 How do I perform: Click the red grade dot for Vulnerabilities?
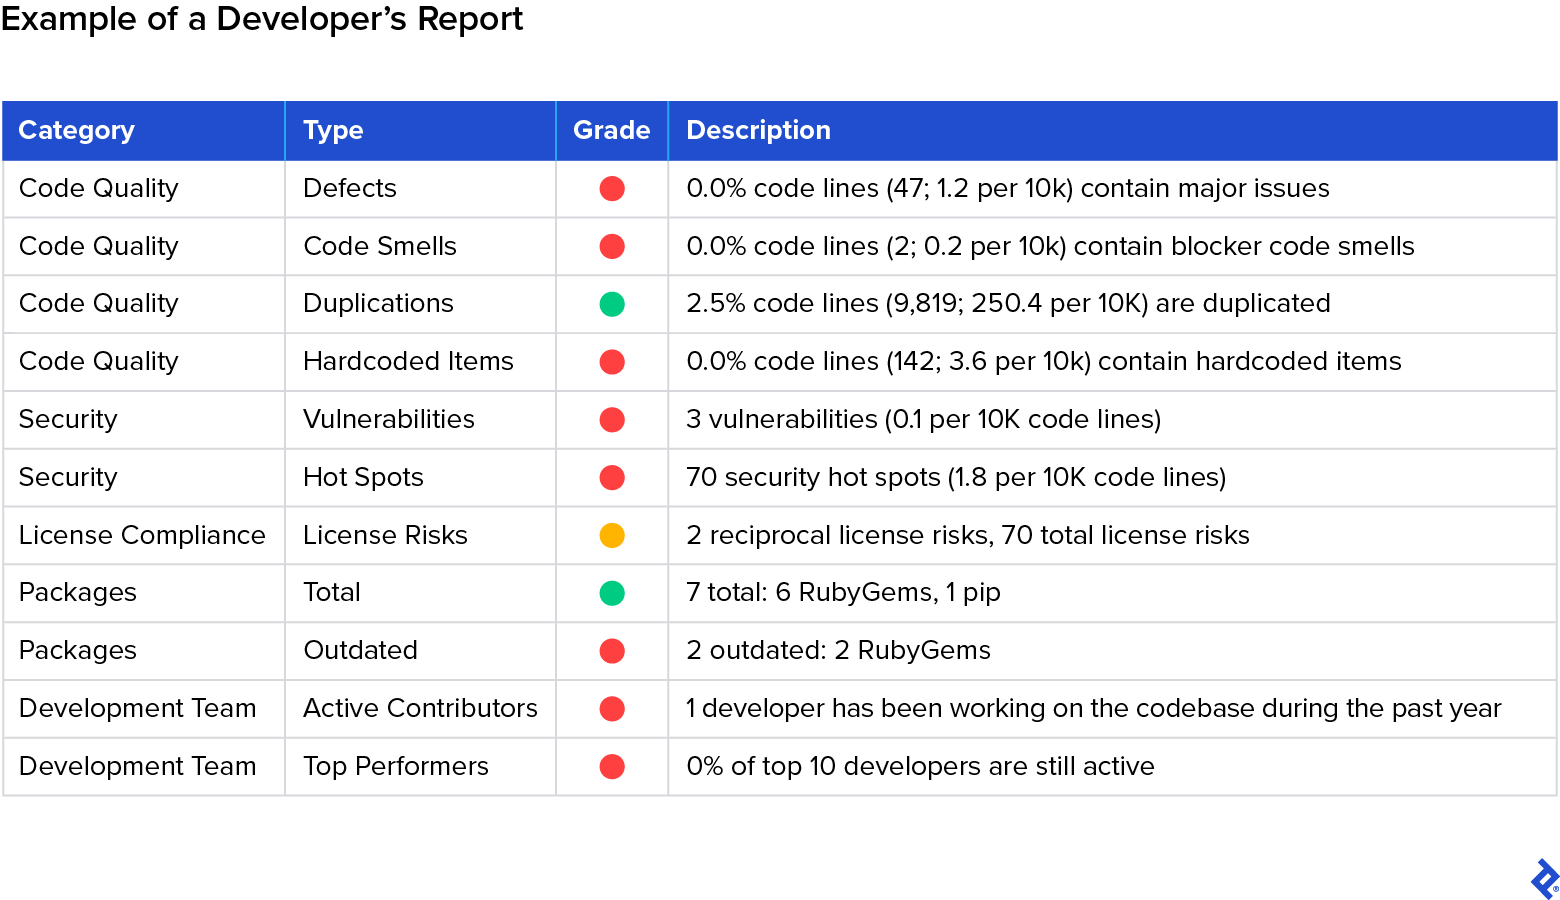click(x=611, y=419)
